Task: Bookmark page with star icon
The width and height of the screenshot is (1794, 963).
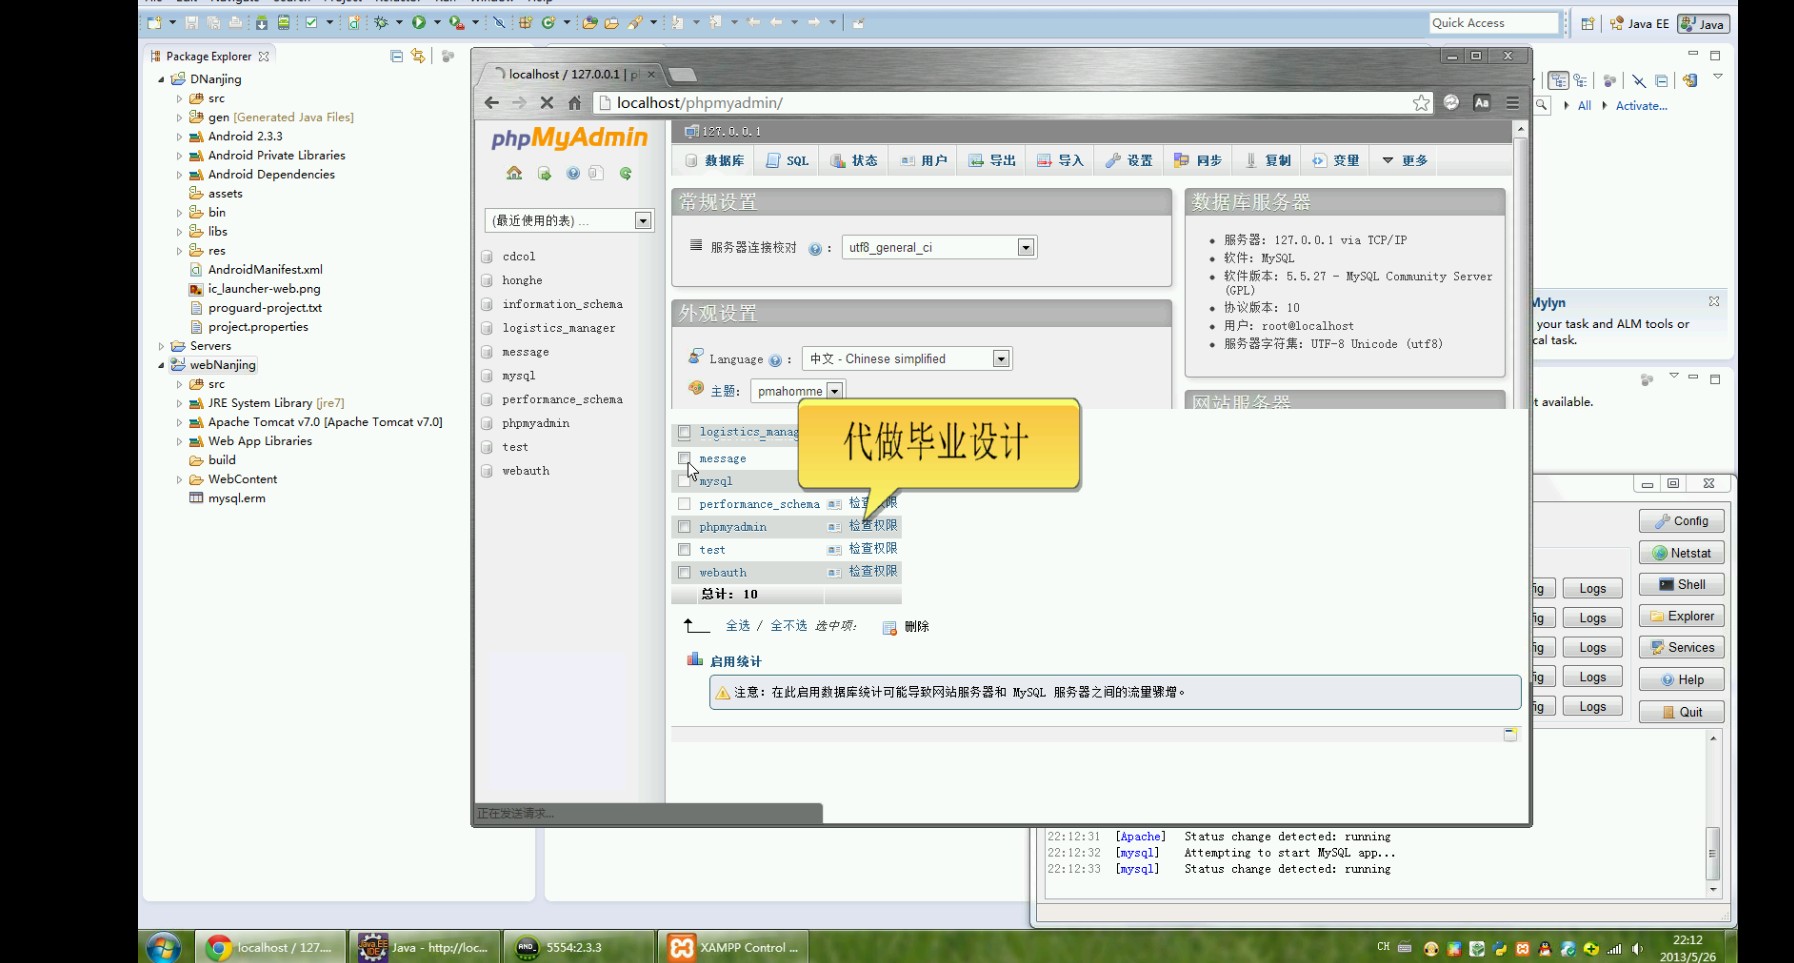Action: [1421, 102]
